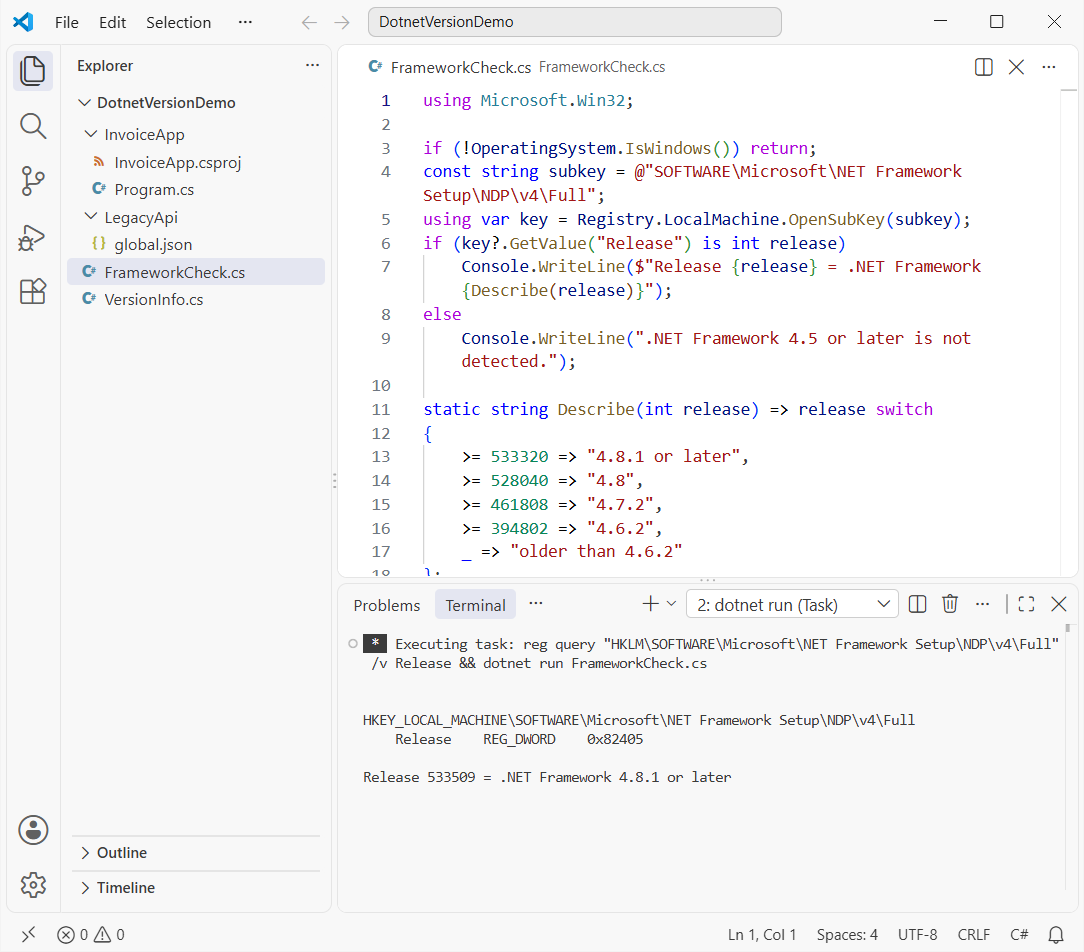The width and height of the screenshot is (1084, 952).
Task: Open the new terminal launch profile dropdown
Action: (671, 604)
